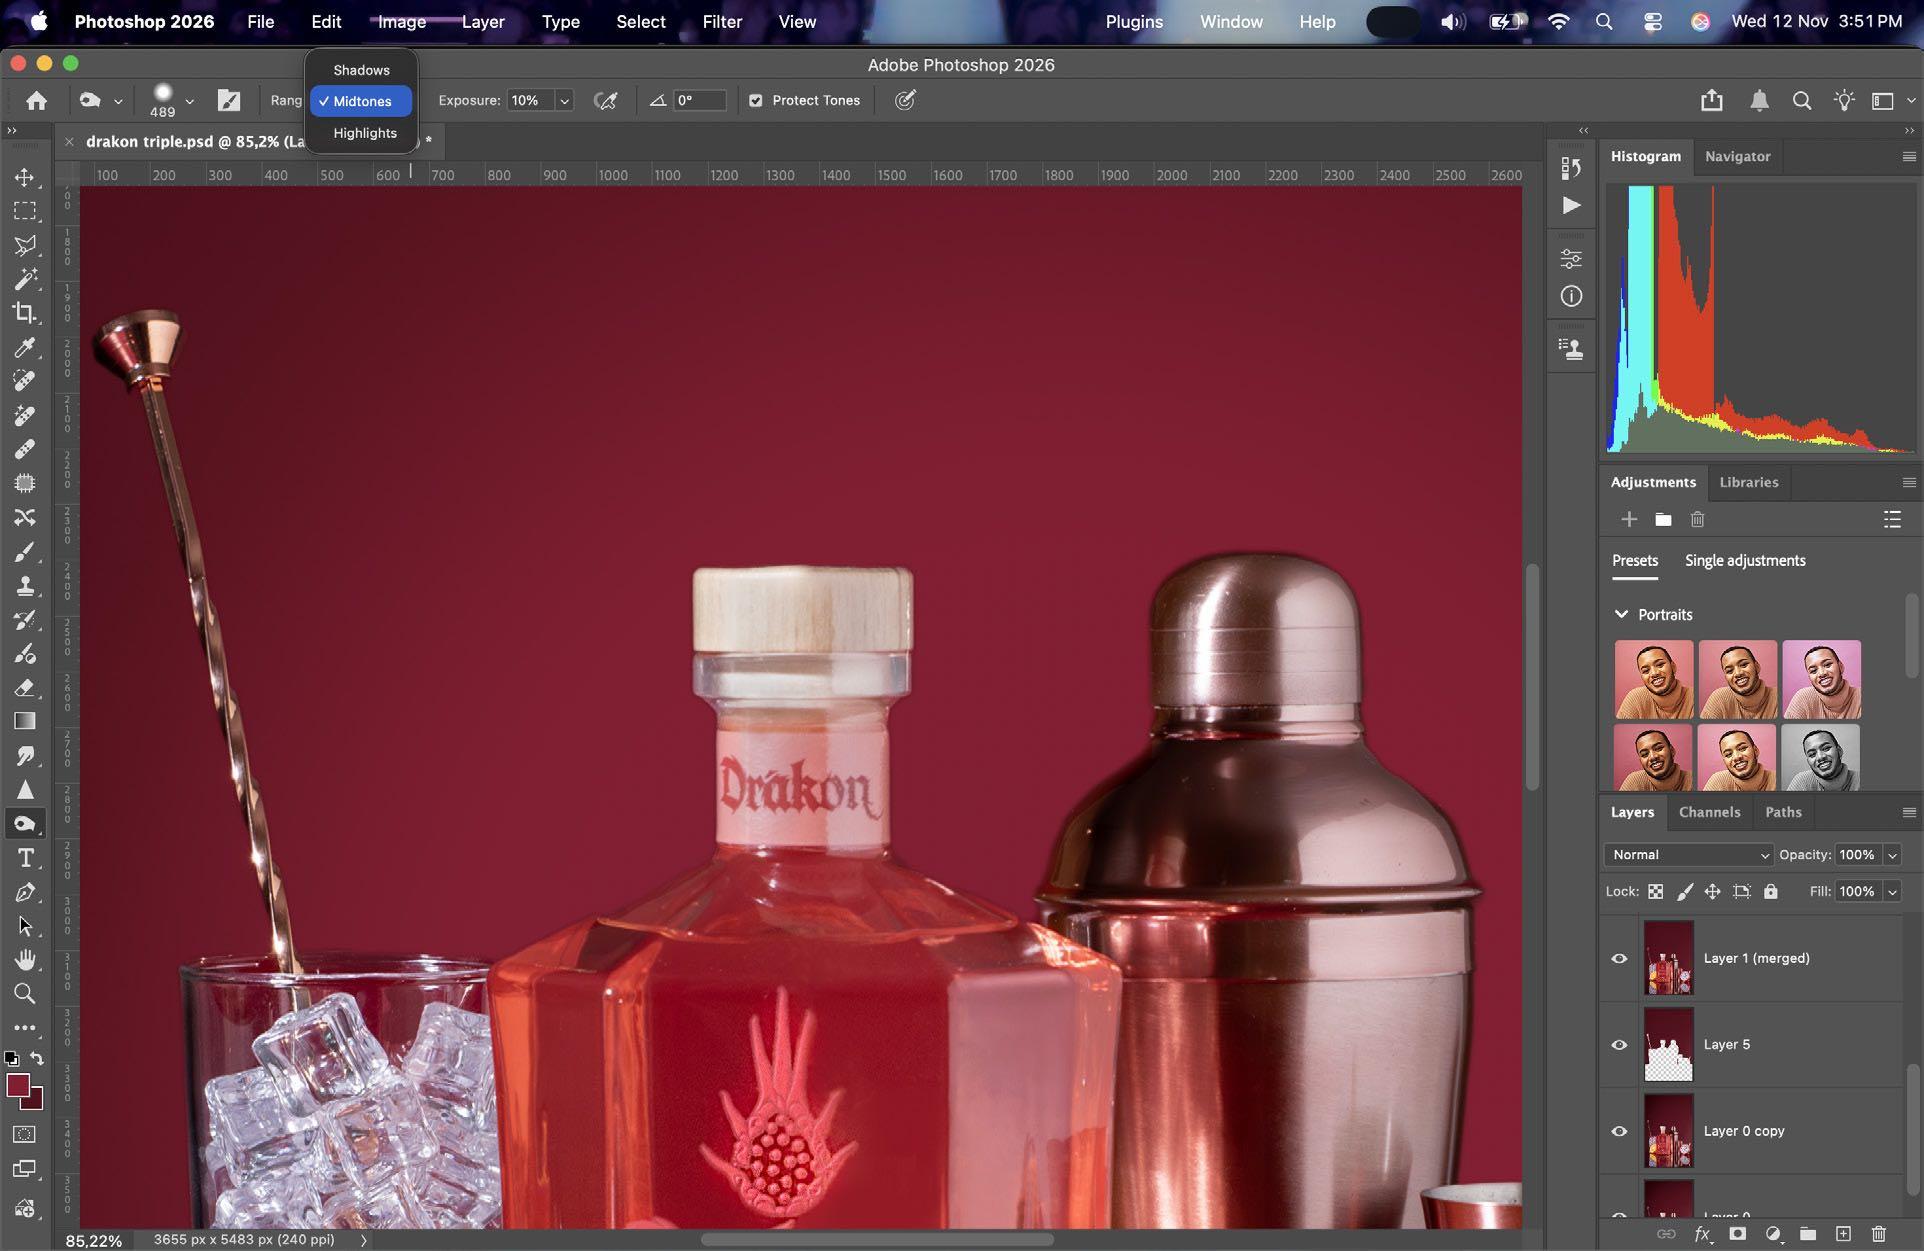Click the black and white portrait preset

[x=1820, y=758]
